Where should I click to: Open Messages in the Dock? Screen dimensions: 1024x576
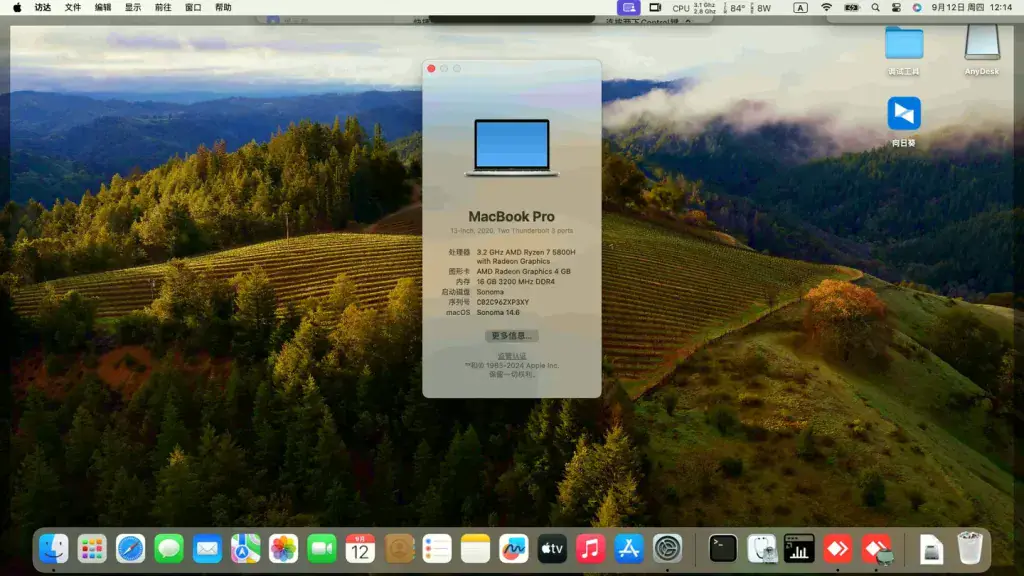168,549
